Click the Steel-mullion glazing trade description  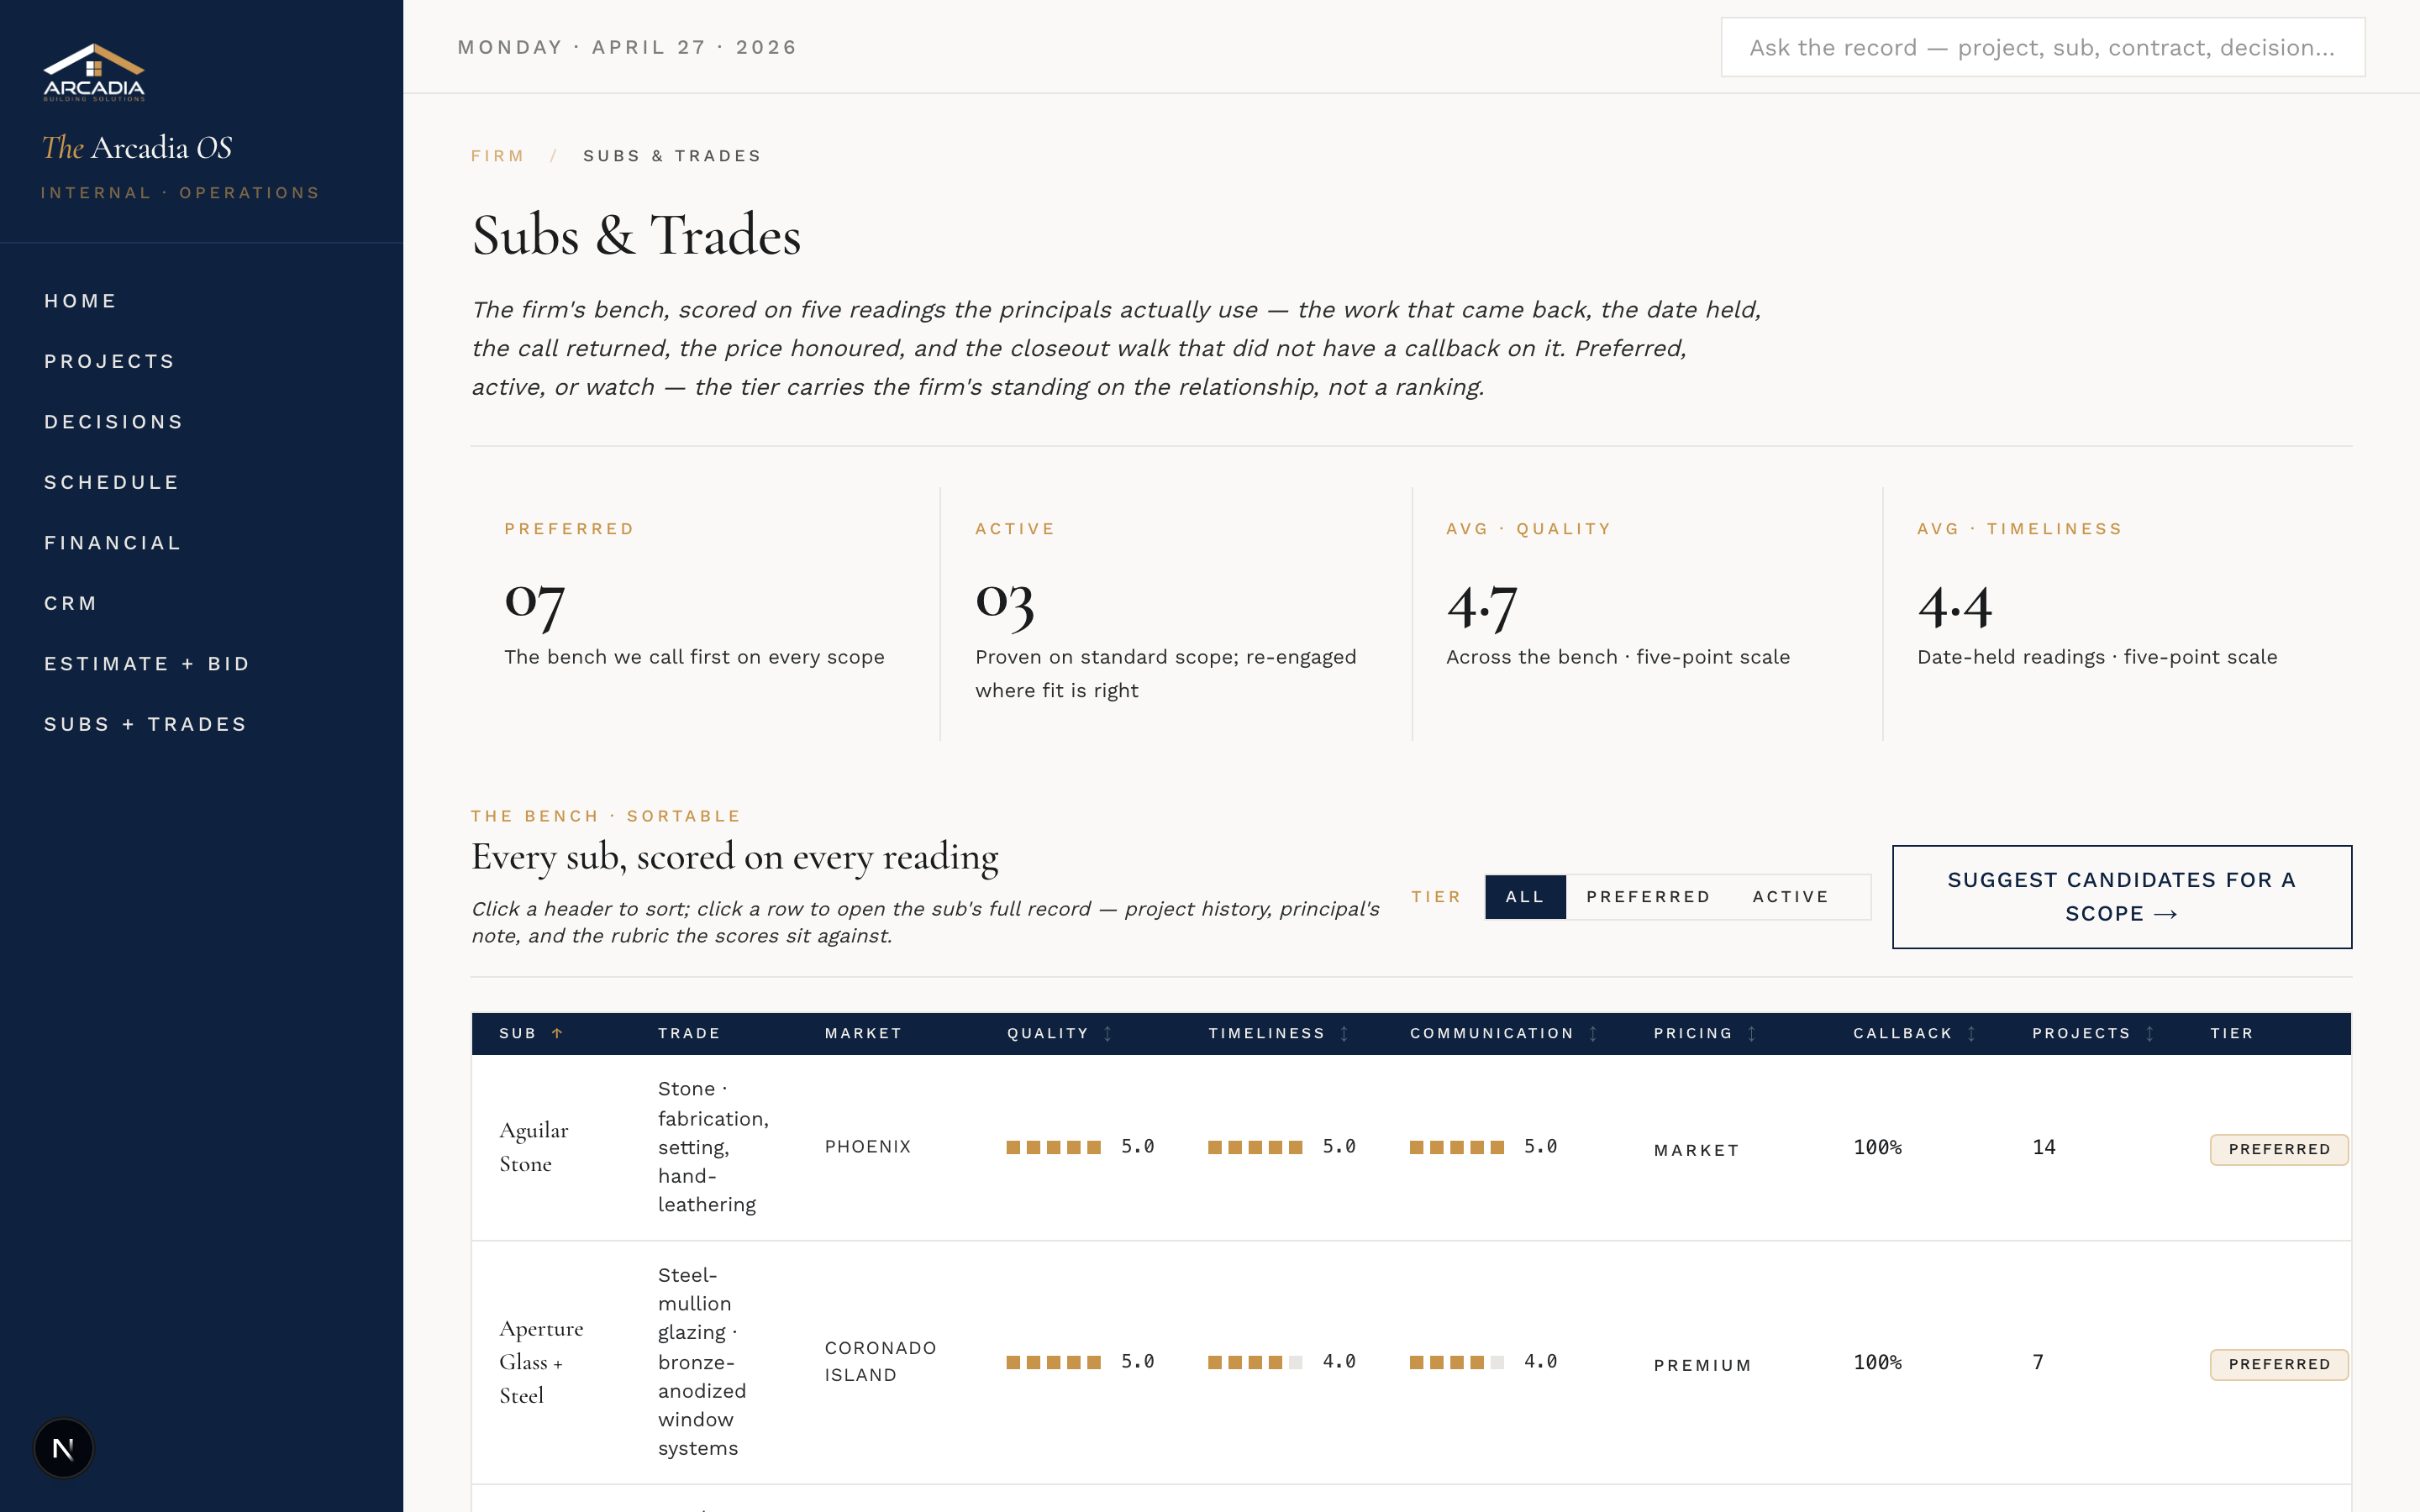[x=703, y=1361]
